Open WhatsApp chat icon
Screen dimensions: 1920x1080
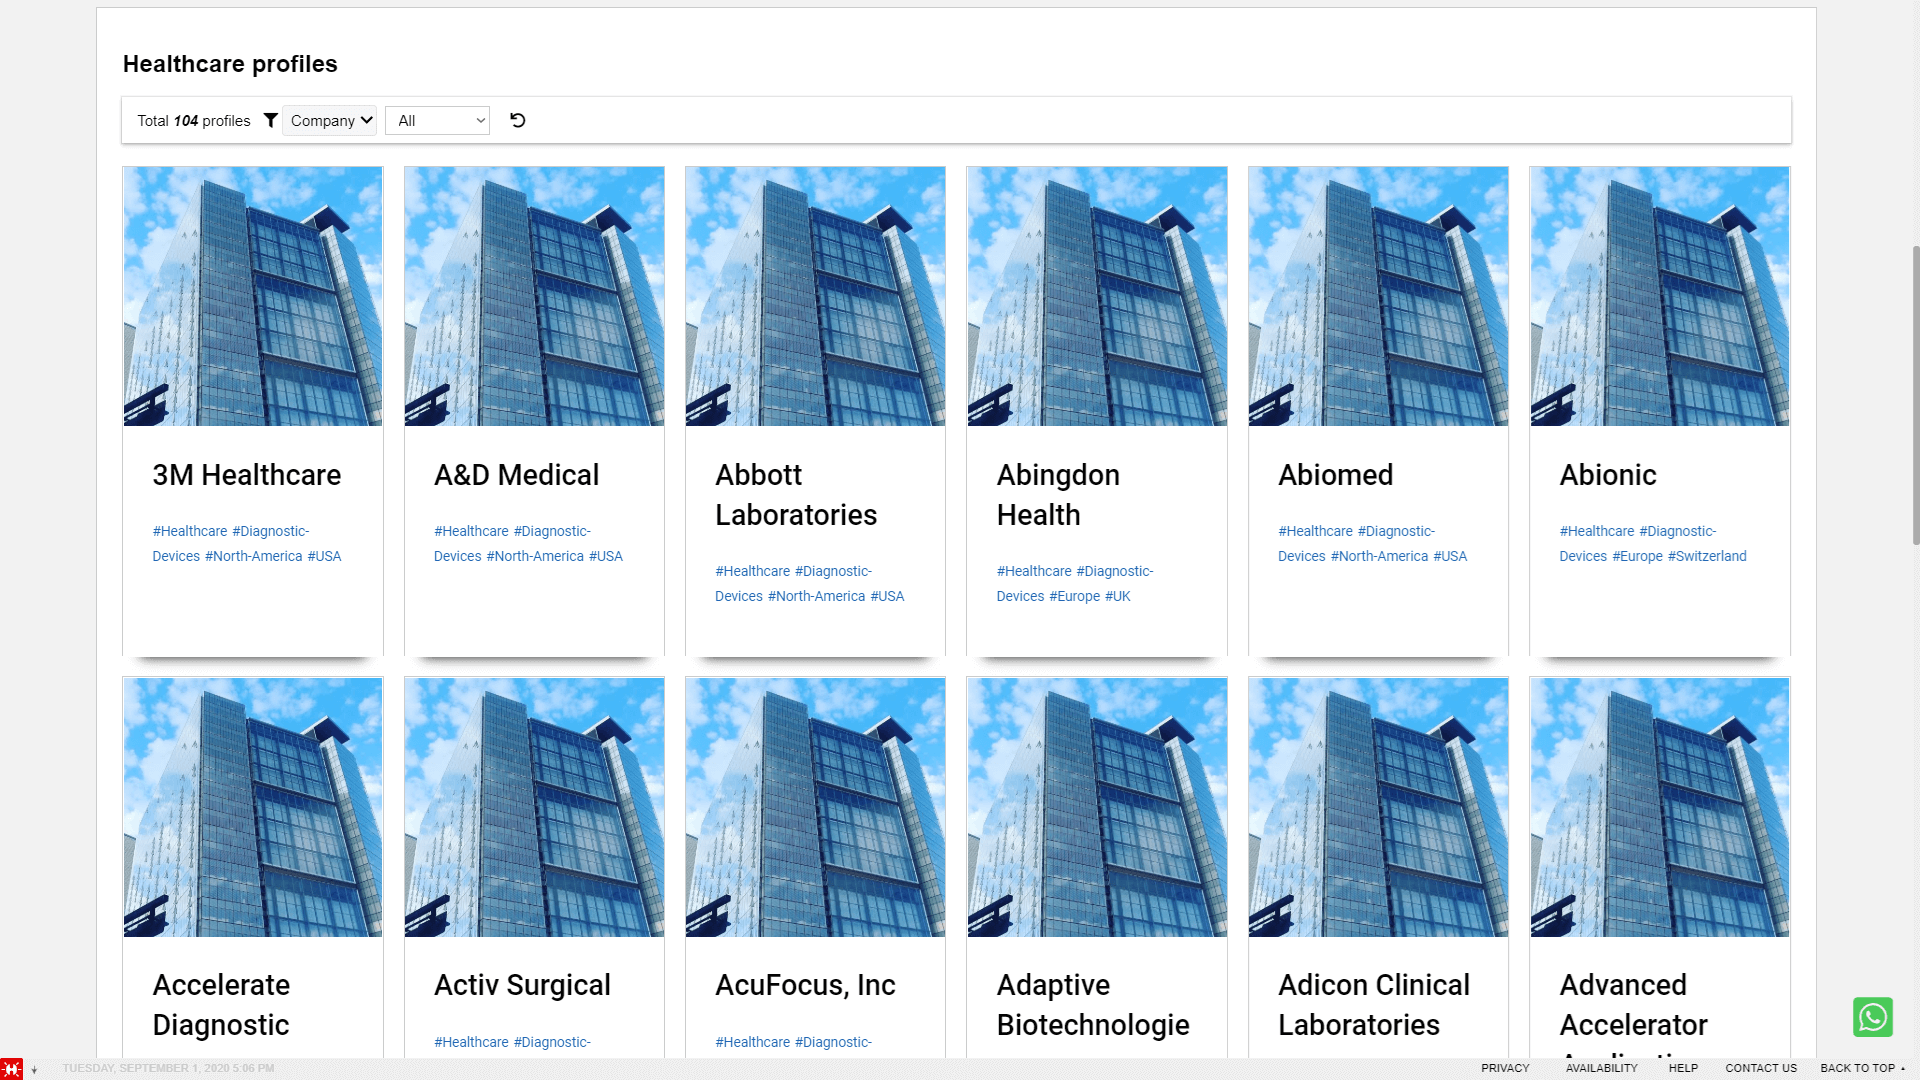click(1872, 1017)
